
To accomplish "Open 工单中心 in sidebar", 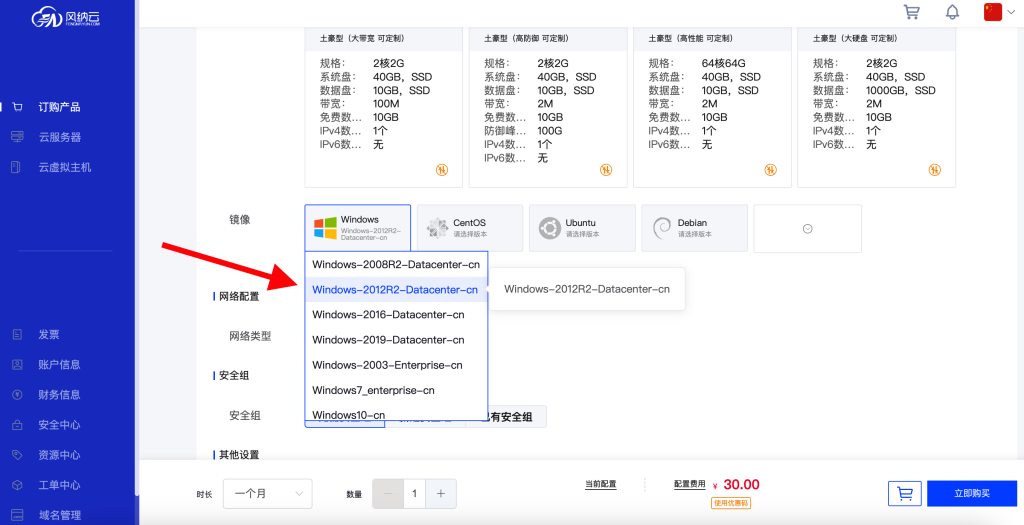I will pyautogui.click(x=59, y=485).
